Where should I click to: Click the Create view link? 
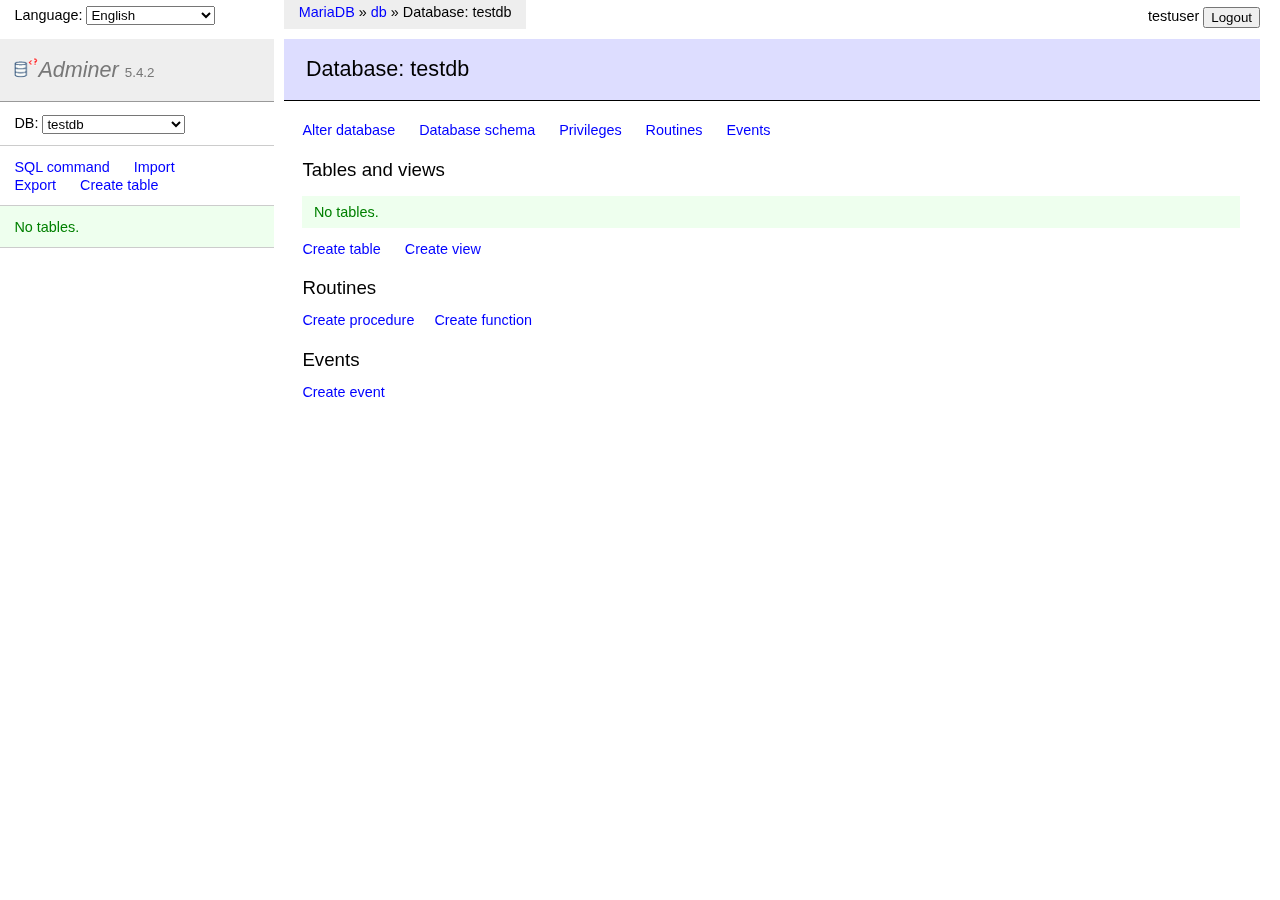coord(443,249)
